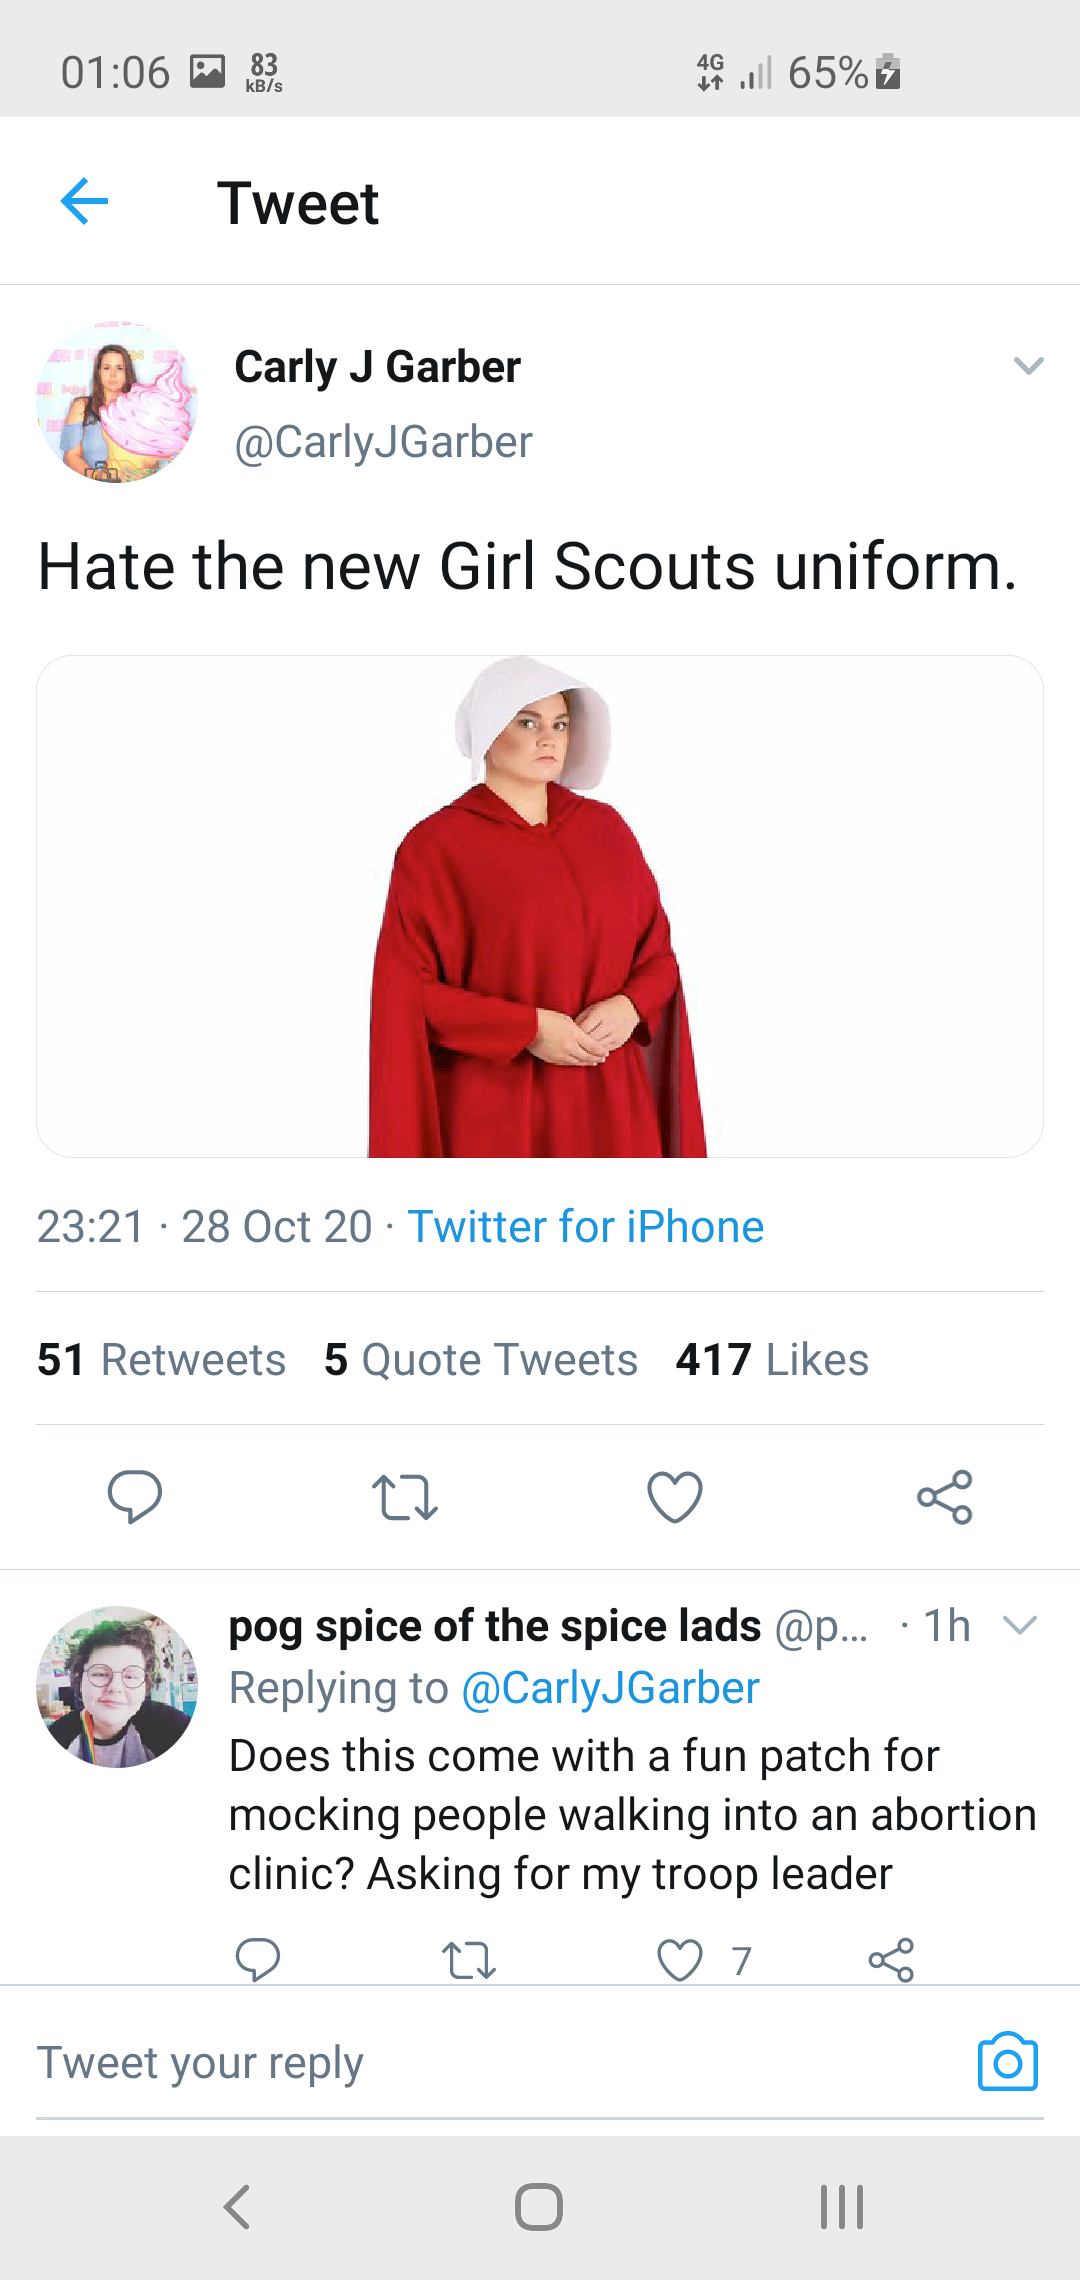
Task: Open Twitter for iPhone source link
Action: [586, 1227]
